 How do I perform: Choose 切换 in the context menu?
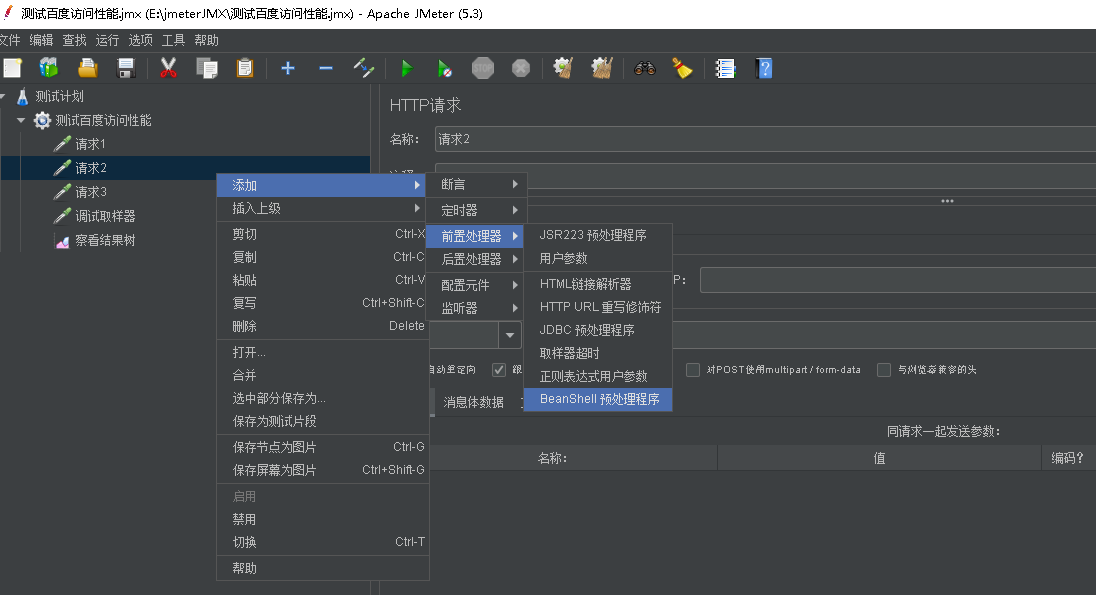[322, 543]
